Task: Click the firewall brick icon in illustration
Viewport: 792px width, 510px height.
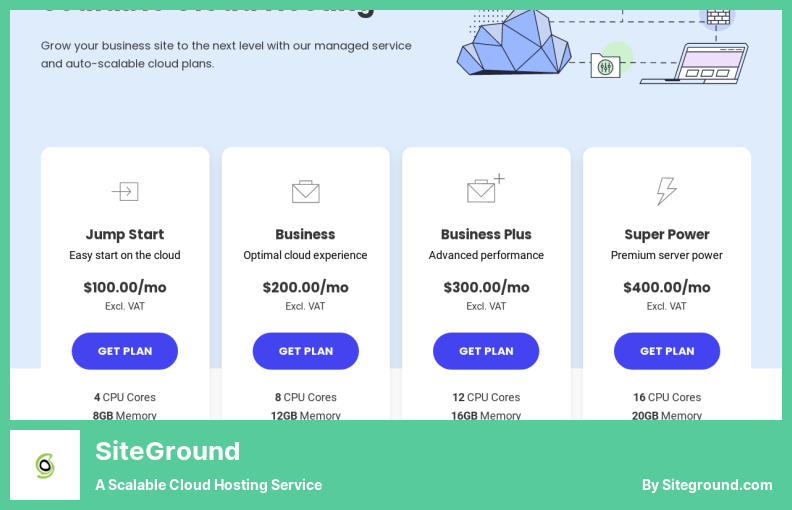Action: pos(718,15)
